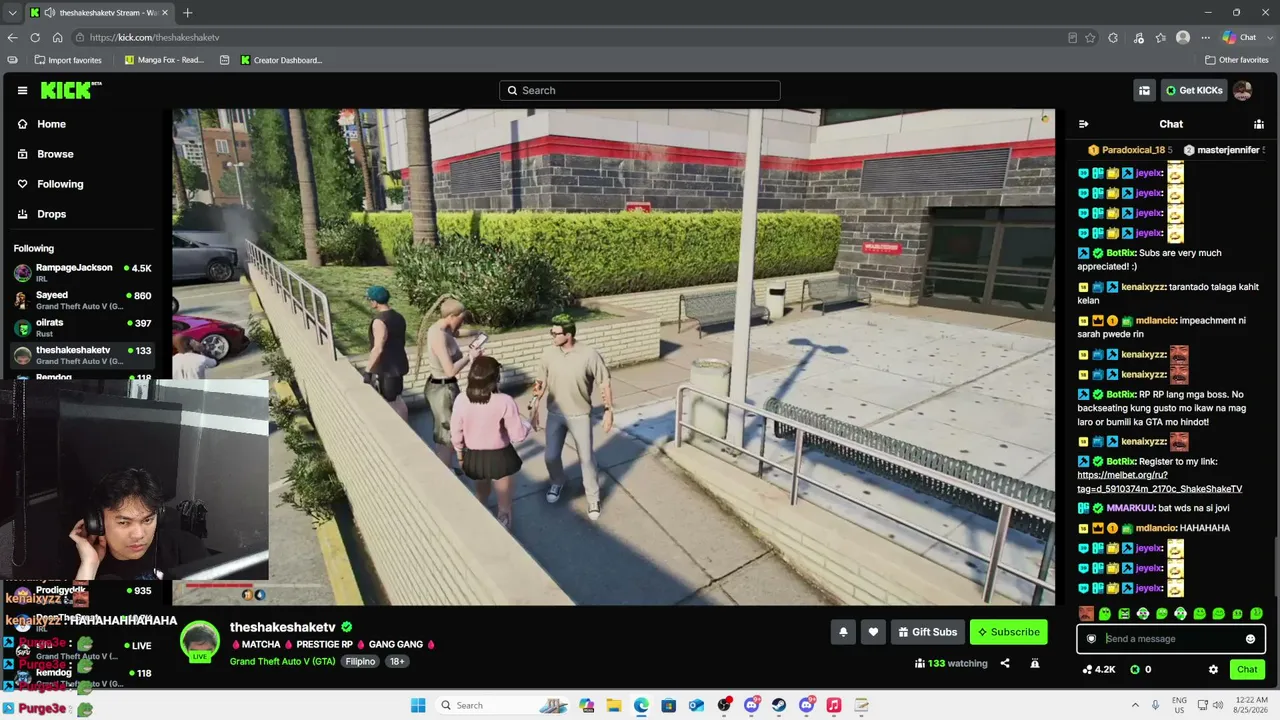Open Steam from the taskbar
Viewport: 1280px width, 720px height.
[x=779, y=705]
